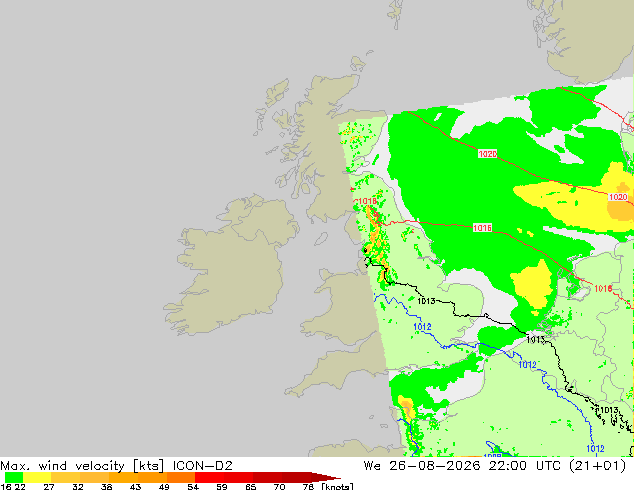Click the legend value '70'
The width and height of the screenshot is (634, 490).
click(279, 487)
